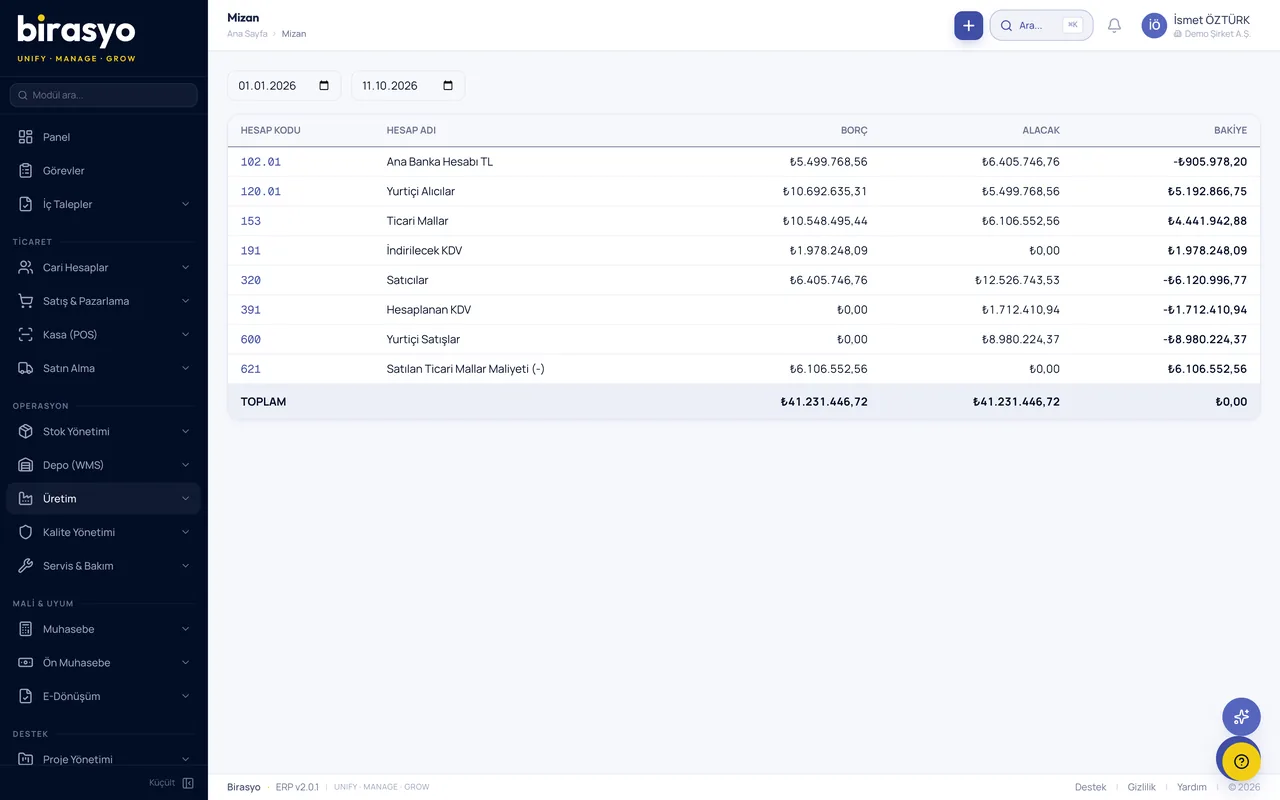This screenshot has width=1280, height=800.
Task: Expand the Satın Alma chevron
Action: click(185, 368)
